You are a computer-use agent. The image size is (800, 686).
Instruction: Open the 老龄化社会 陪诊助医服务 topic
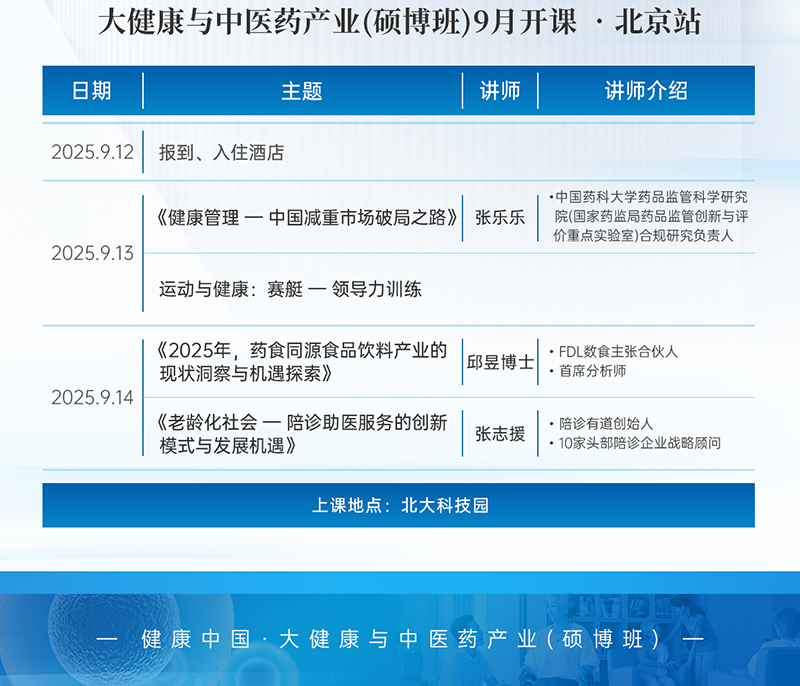coord(302,433)
